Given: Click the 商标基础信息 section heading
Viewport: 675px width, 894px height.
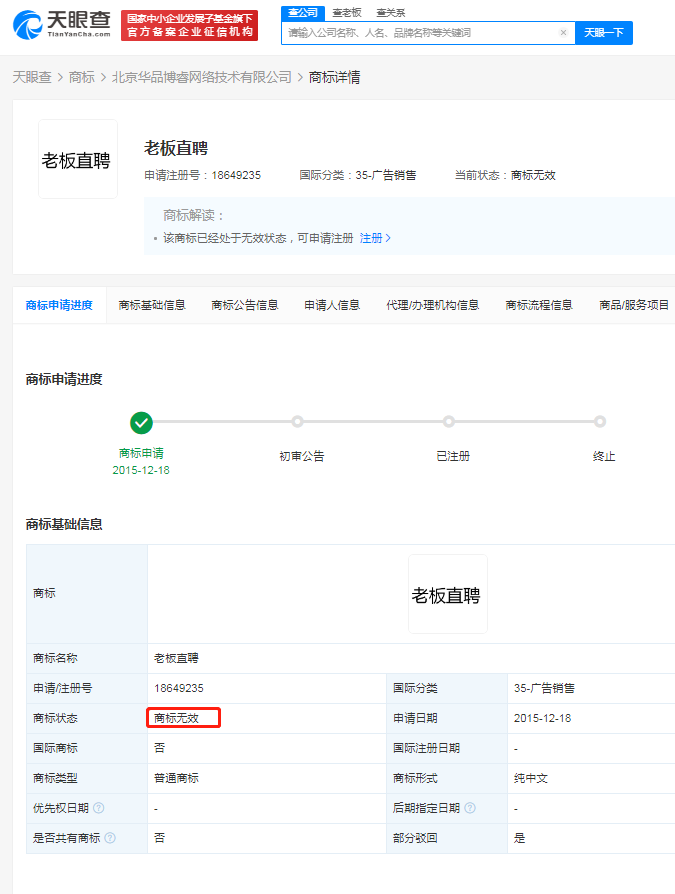Looking at the screenshot, I should click(64, 525).
